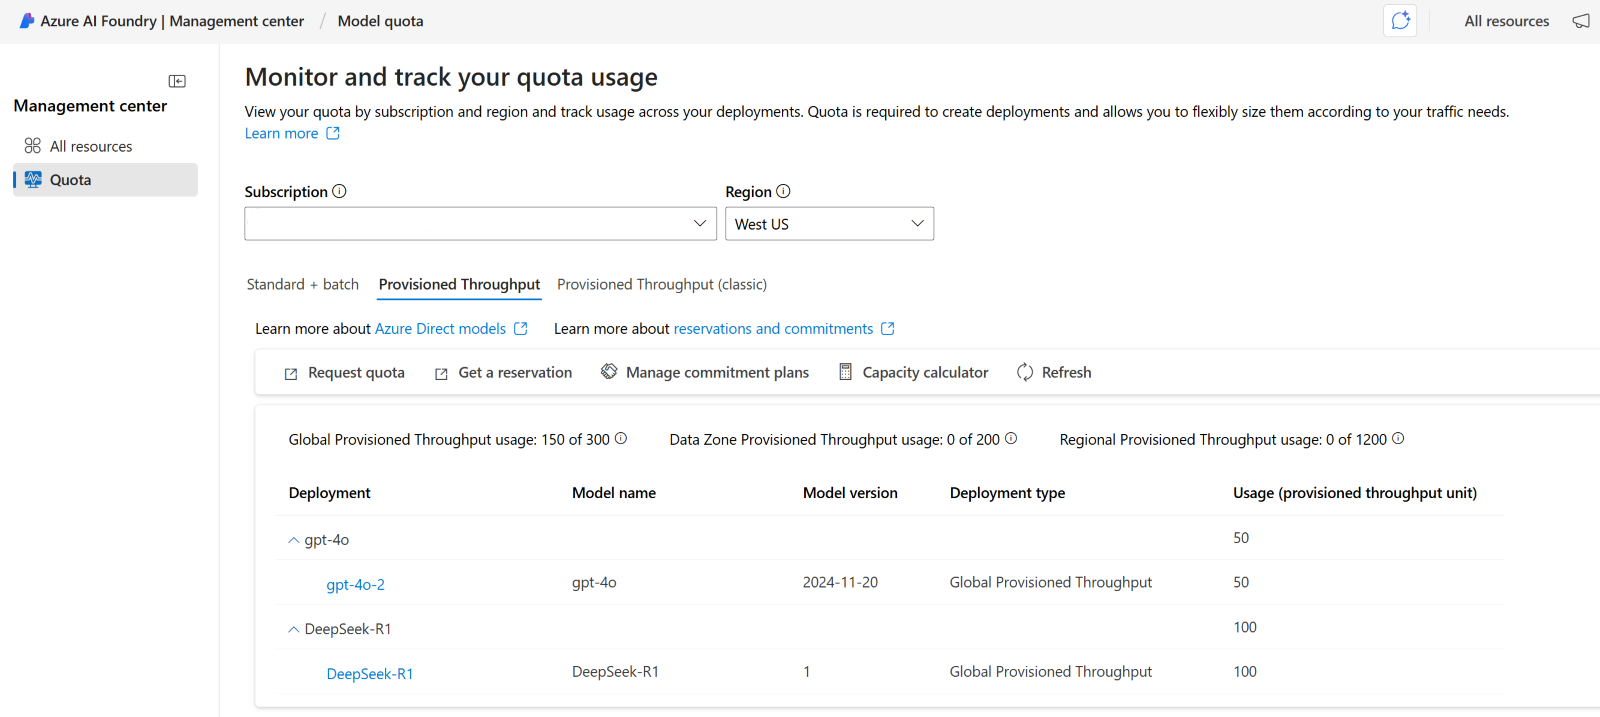Collapse the left sidebar panel icon
The width and height of the screenshot is (1600, 717).
(x=177, y=81)
